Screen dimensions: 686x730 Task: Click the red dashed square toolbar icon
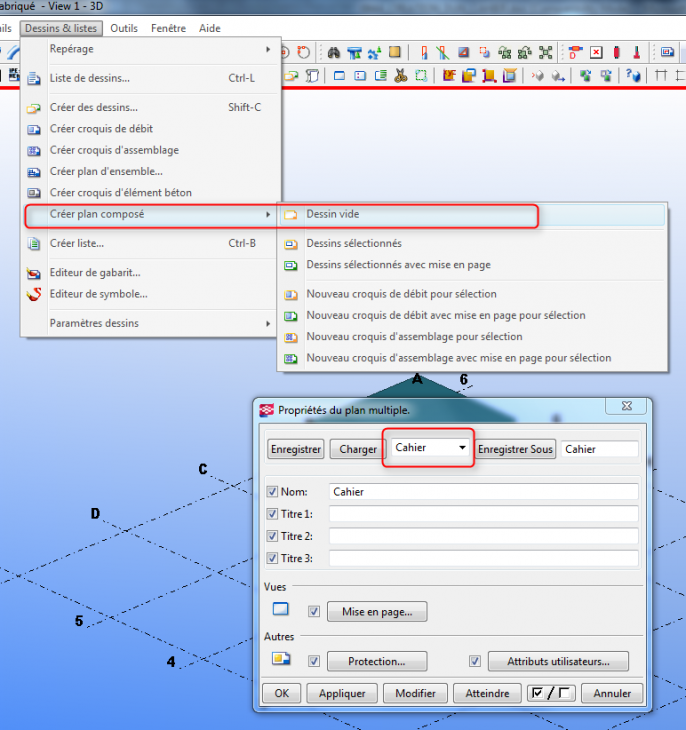pyautogui.click(x=484, y=52)
